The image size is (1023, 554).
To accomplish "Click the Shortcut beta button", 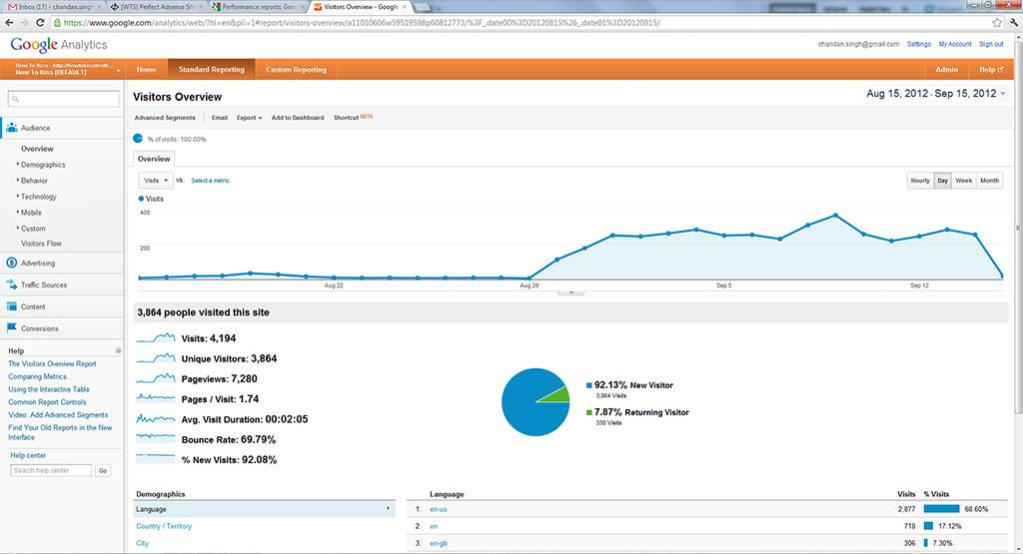I will (353, 117).
